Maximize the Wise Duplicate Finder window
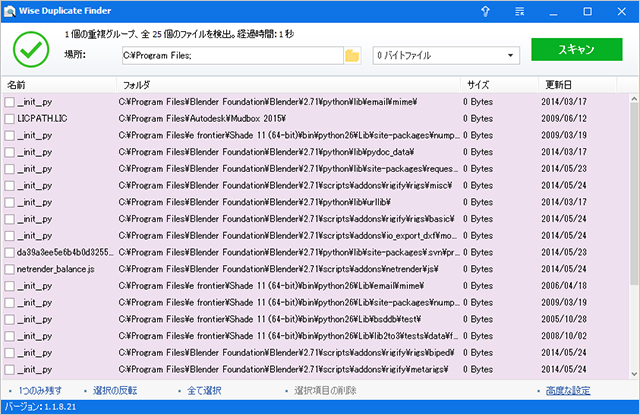The image size is (640, 415). (x=587, y=11)
